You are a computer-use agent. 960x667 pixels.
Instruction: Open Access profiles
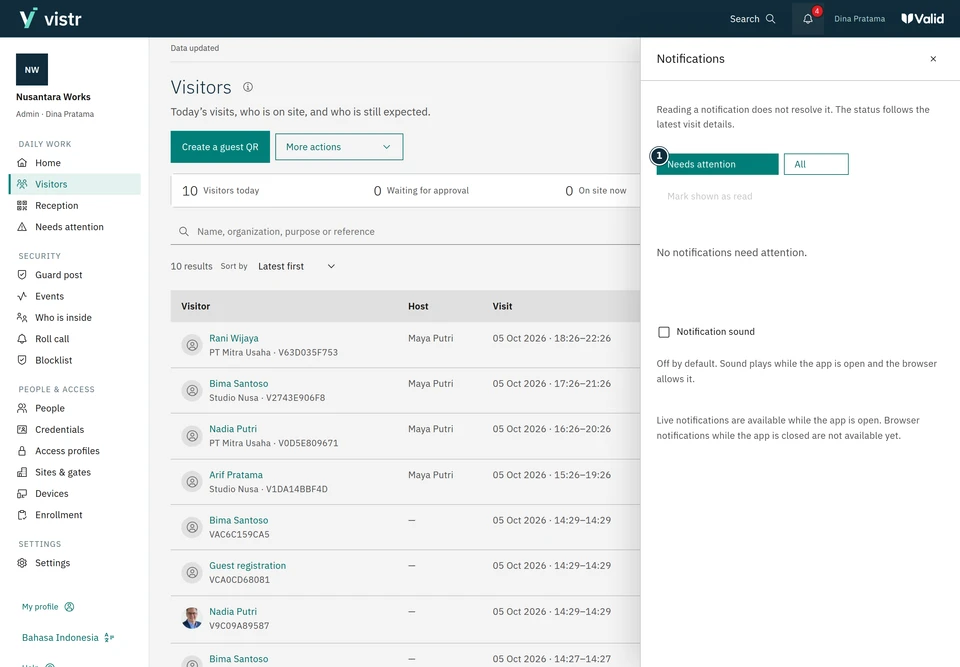[75, 451]
